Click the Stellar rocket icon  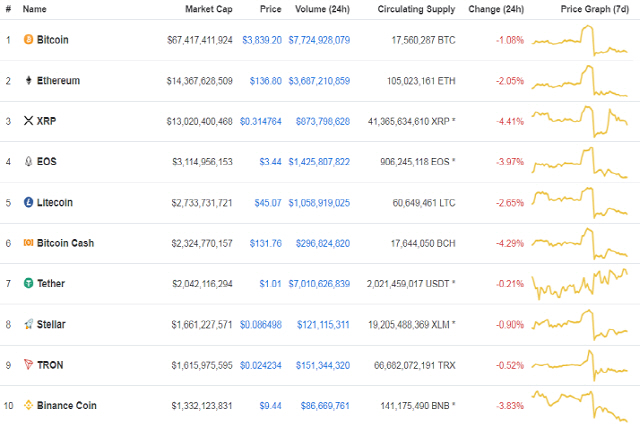pos(28,324)
